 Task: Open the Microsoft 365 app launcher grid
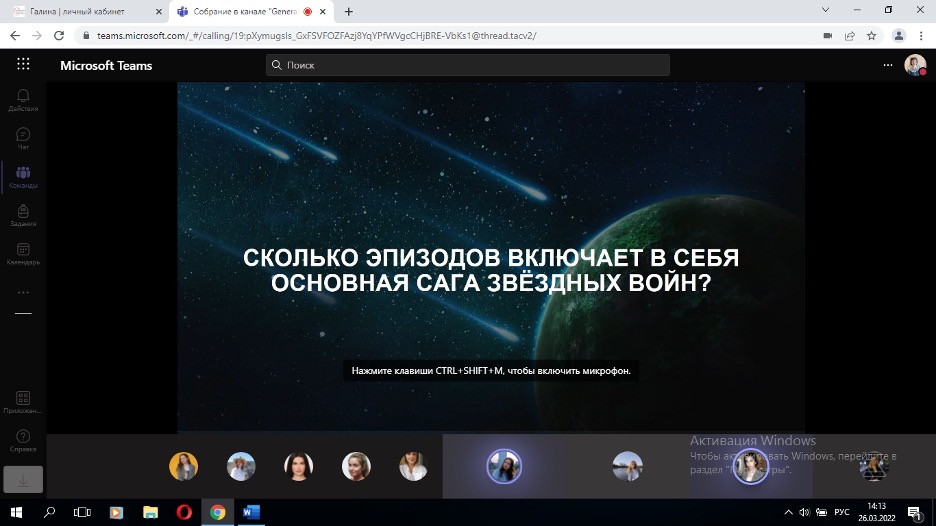[x=23, y=65]
